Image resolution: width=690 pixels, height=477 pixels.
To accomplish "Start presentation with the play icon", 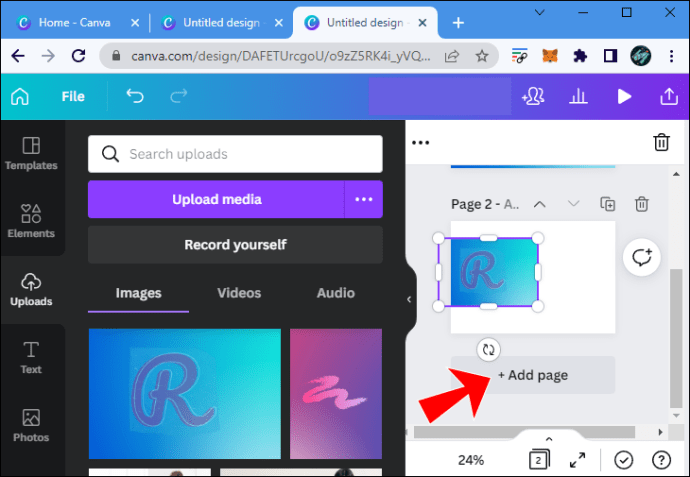I will coord(624,96).
